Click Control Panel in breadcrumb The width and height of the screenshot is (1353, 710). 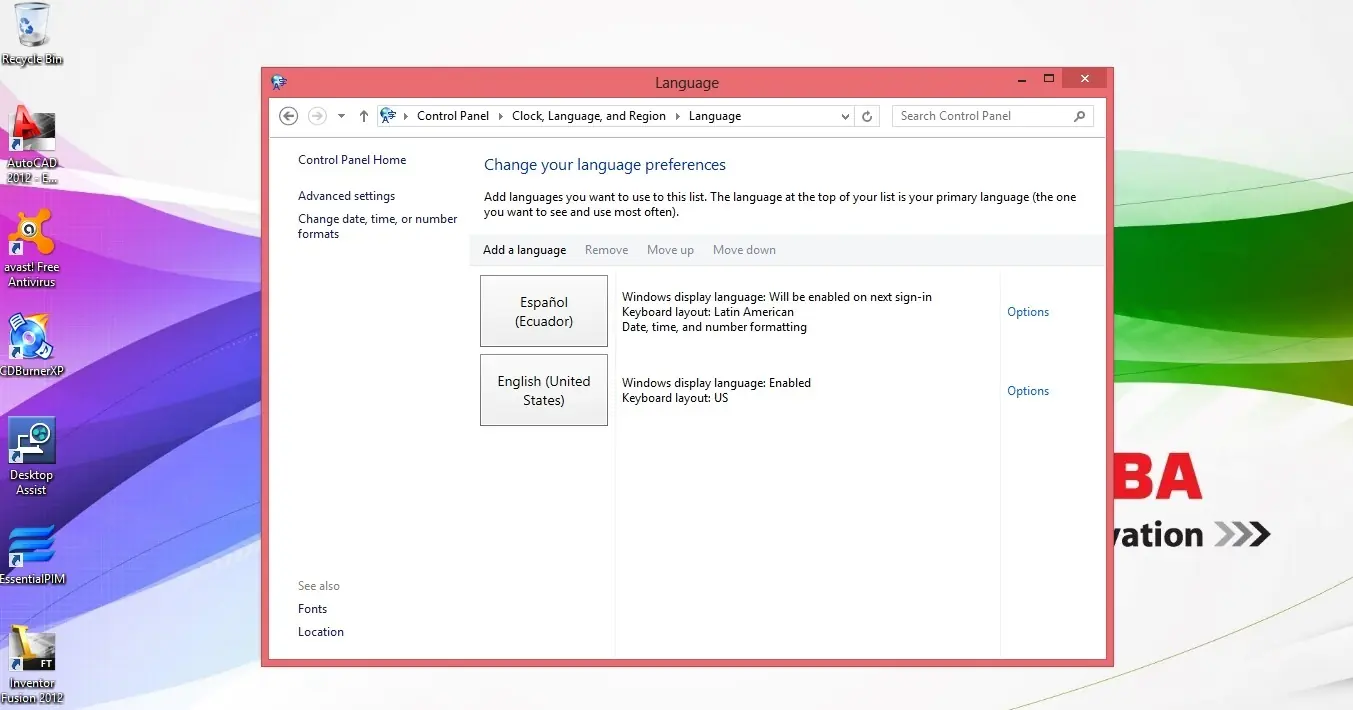point(453,116)
